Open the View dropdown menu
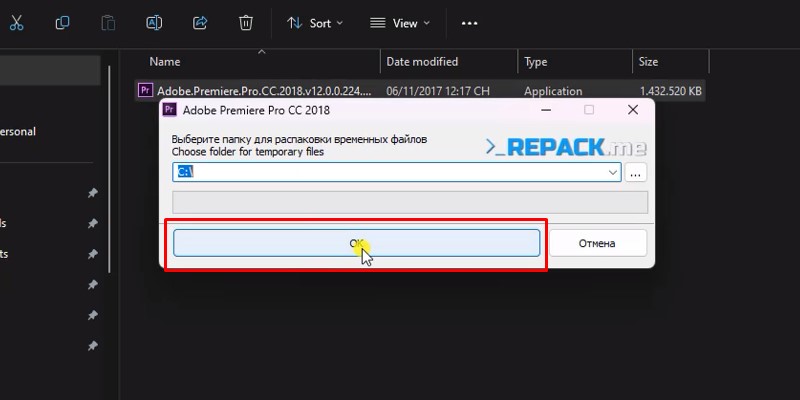 point(400,22)
